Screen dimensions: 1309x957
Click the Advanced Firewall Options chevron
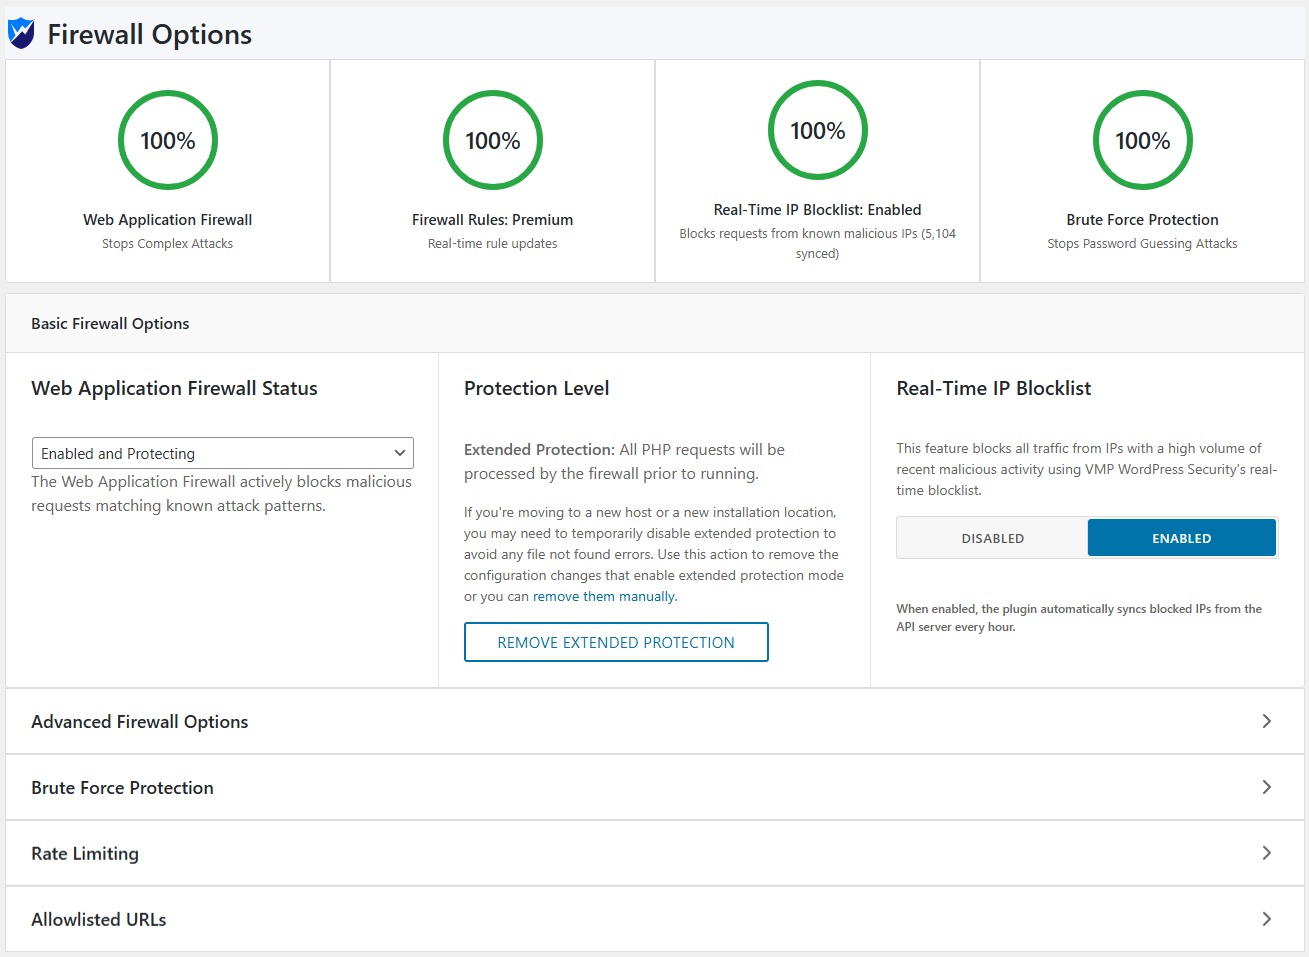1266,721
